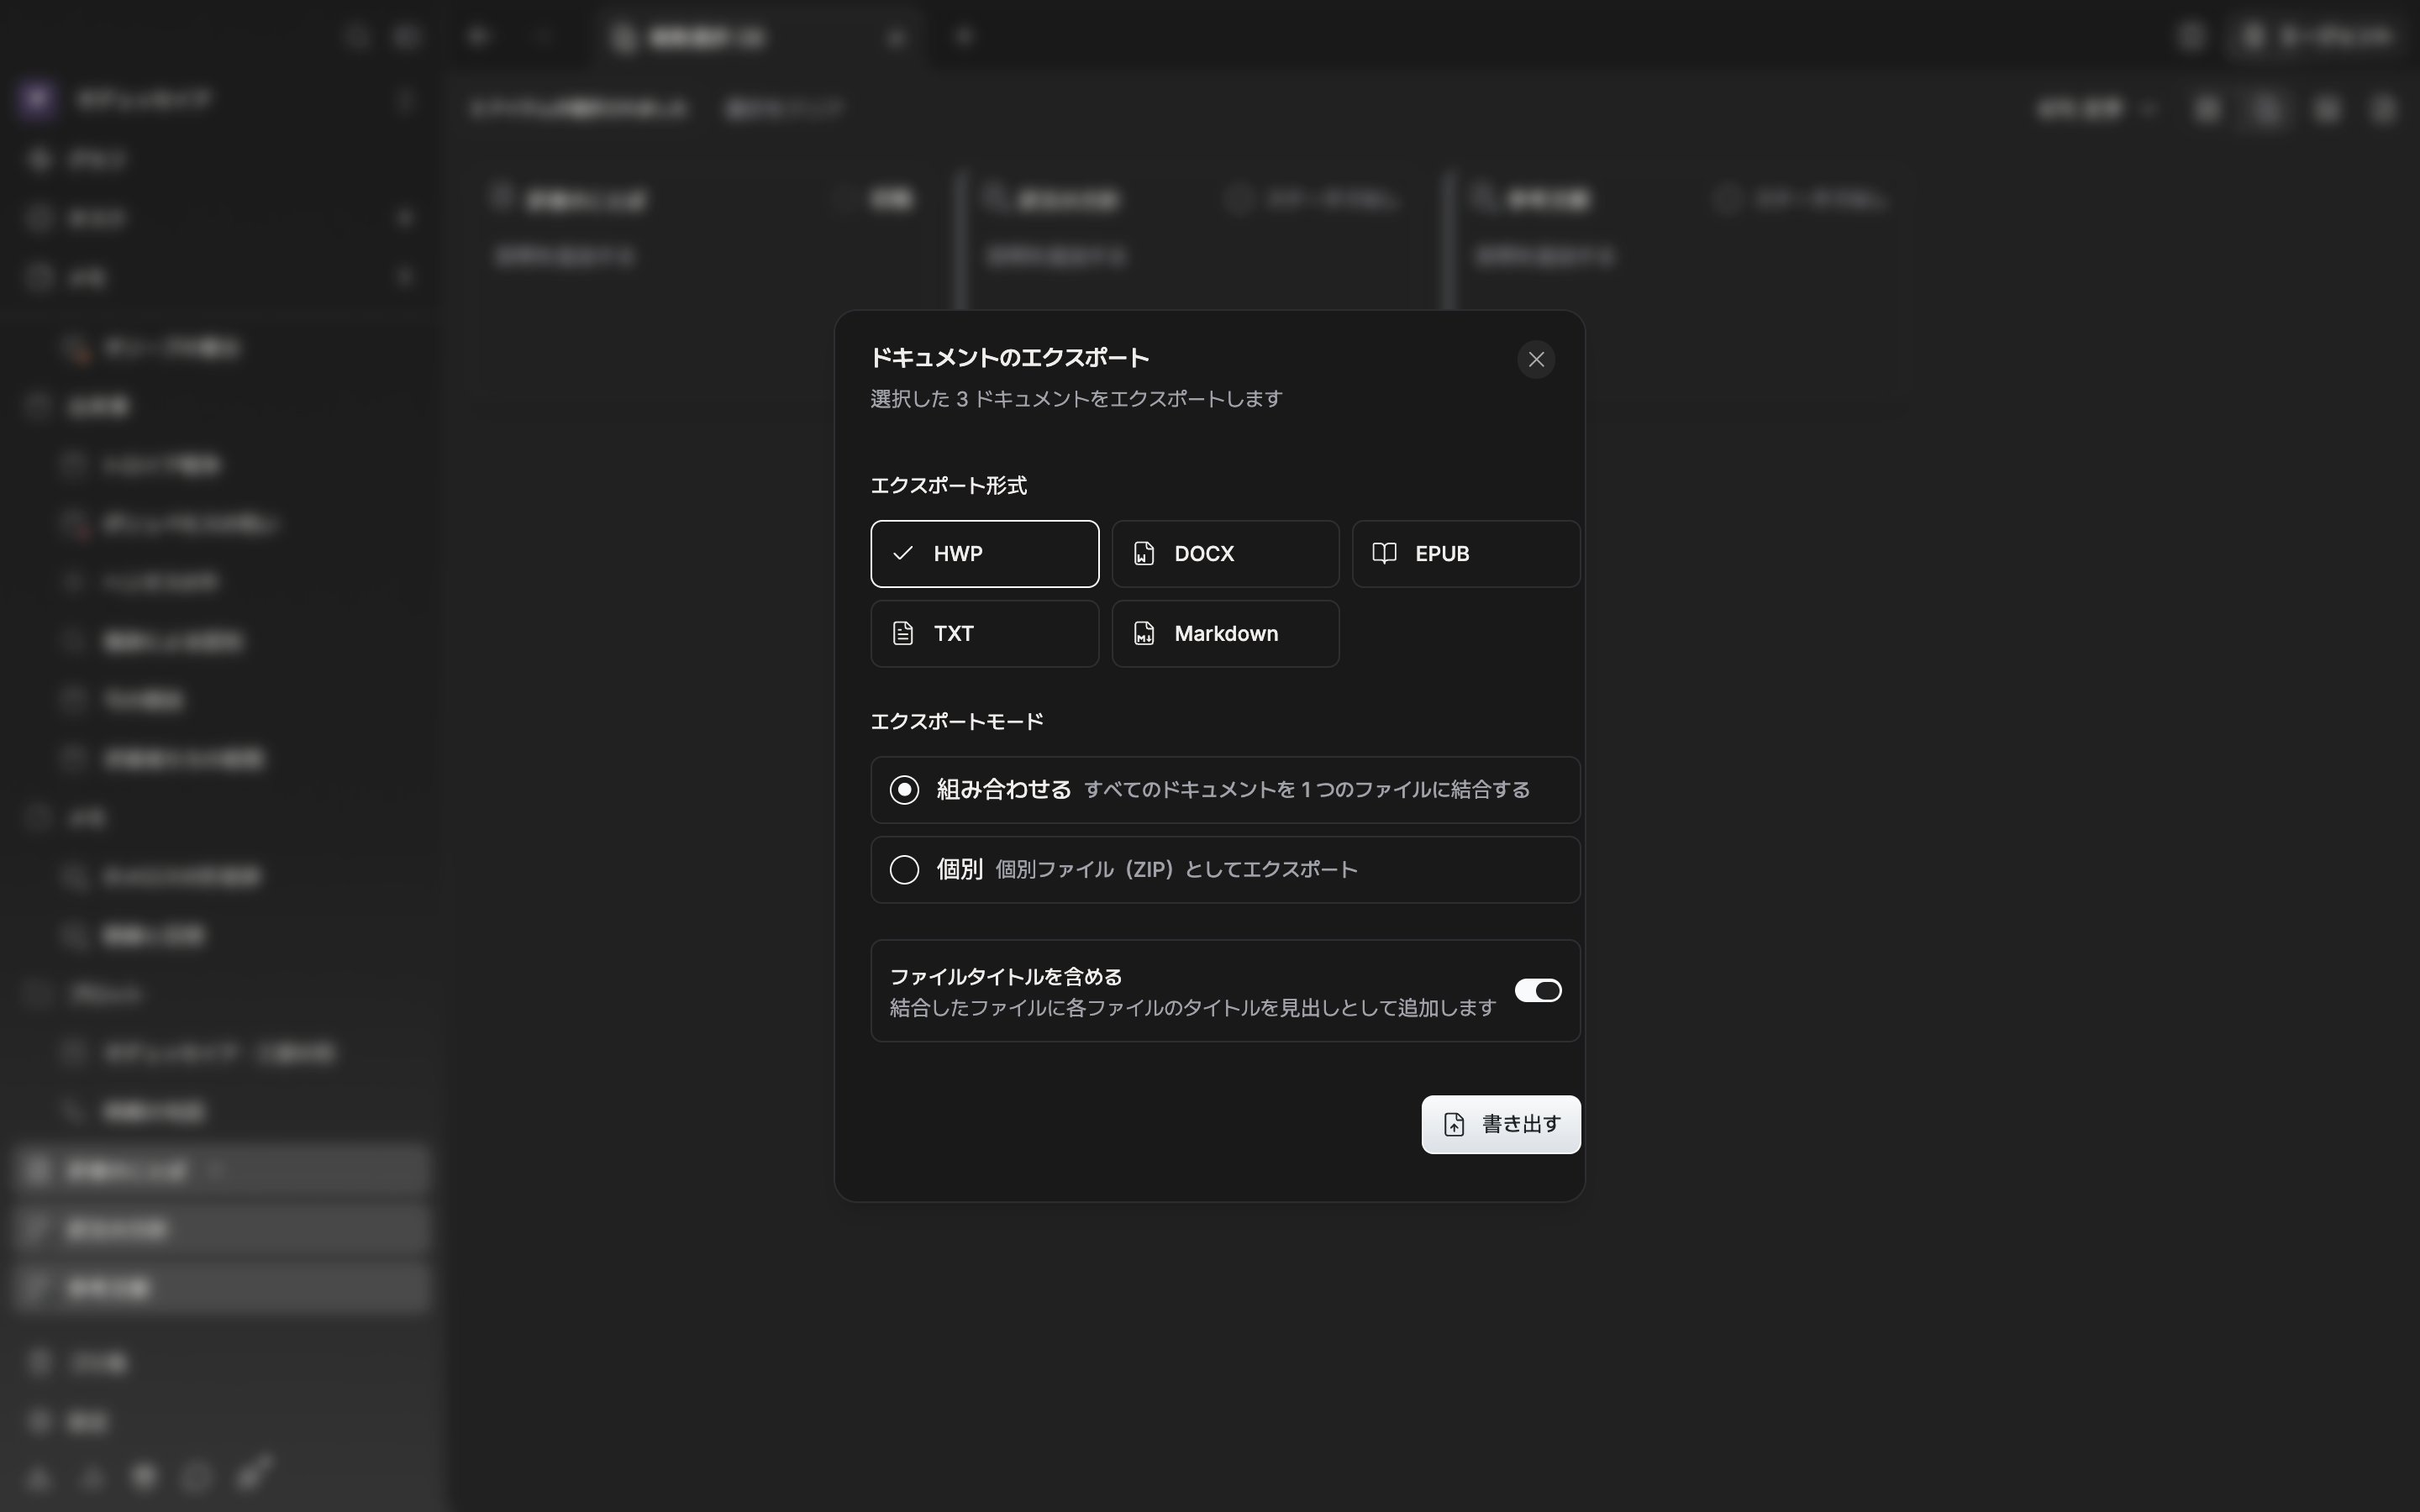Select the 個別 individual ZIP radio
Image resolution: width=2420 pixels, height=1512 pixels.
(x=904, y=870)
